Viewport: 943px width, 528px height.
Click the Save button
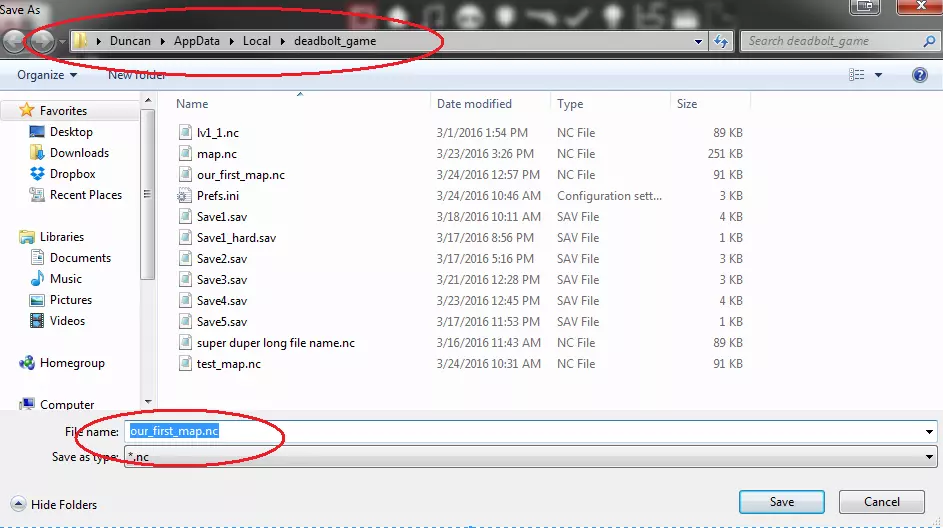click(782, 502)
